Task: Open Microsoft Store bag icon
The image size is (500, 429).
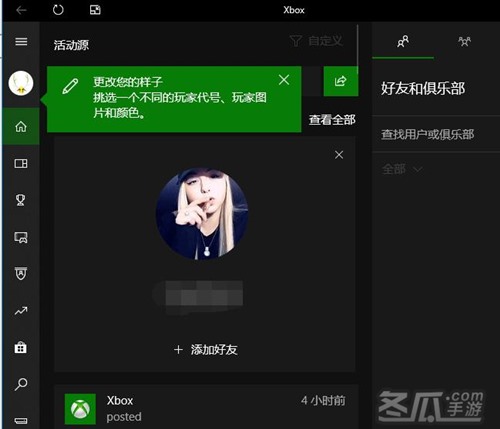Action: pyautogui.click(x=21, y=347)
